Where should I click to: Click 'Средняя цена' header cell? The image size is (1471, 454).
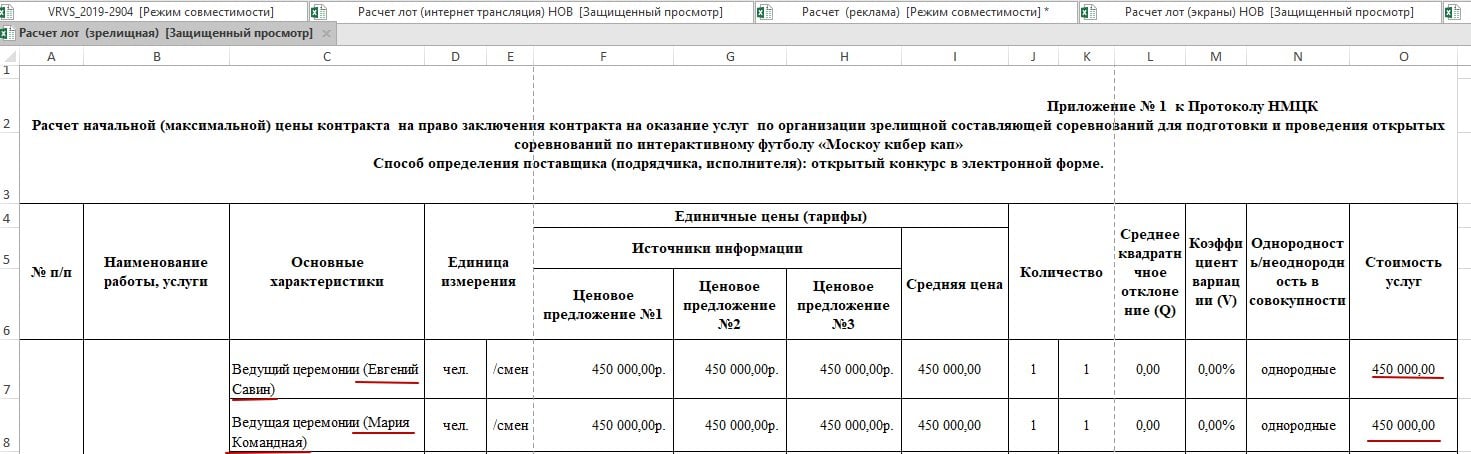click(955, 284)
